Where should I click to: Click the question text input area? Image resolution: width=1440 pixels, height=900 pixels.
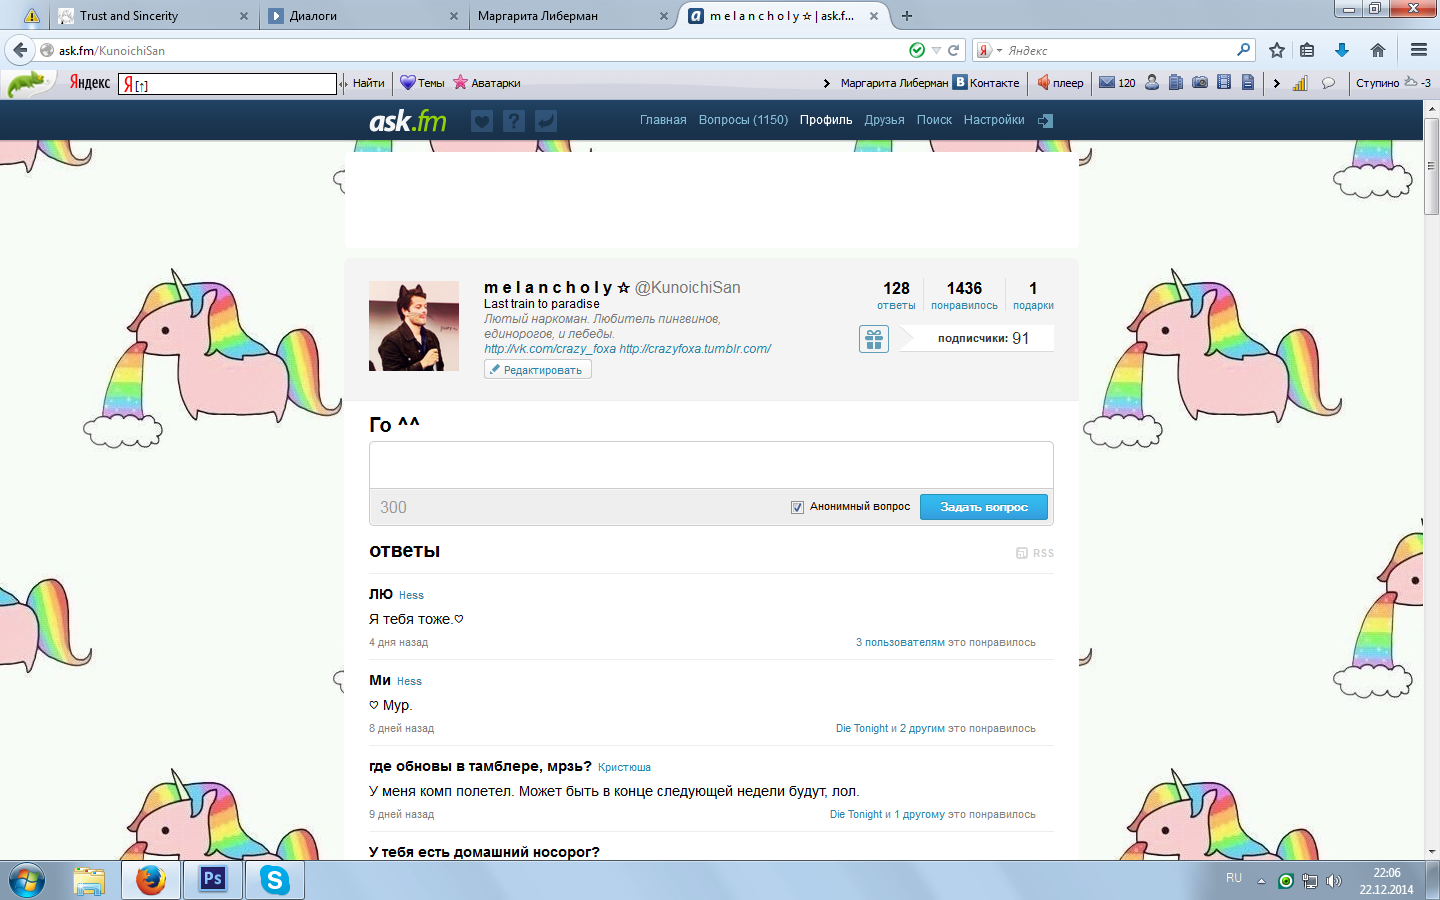[711, 465]
